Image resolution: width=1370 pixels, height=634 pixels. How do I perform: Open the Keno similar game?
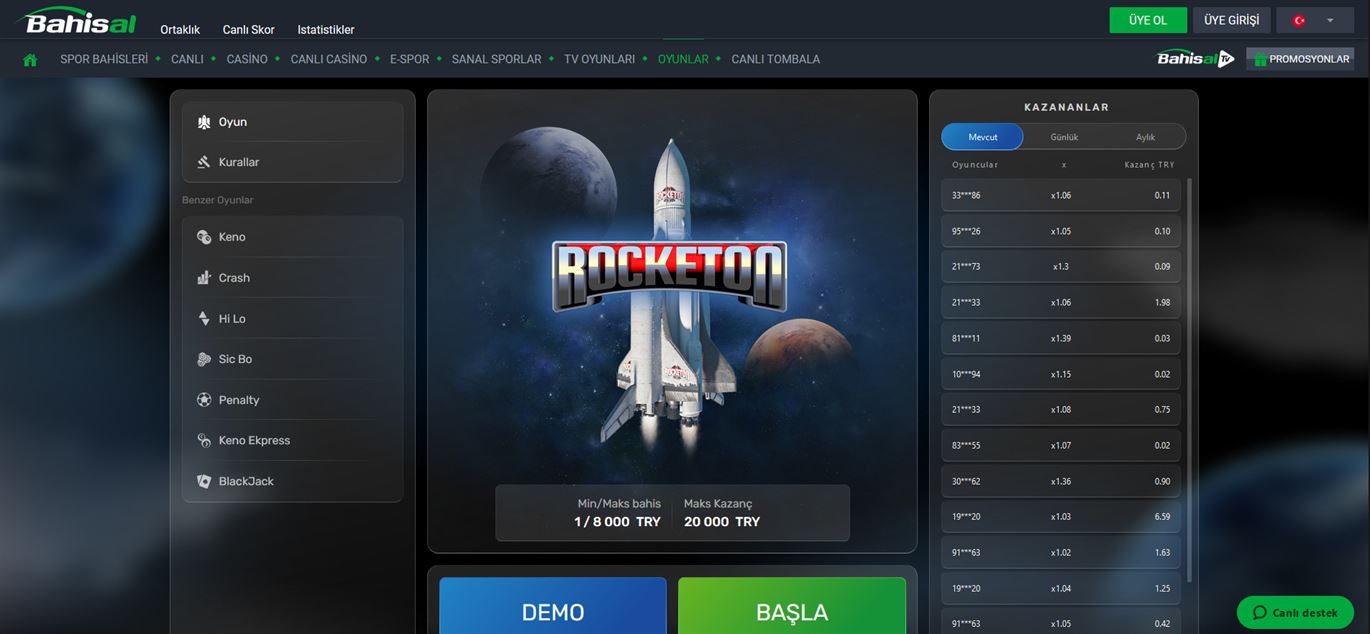point(293,237)
